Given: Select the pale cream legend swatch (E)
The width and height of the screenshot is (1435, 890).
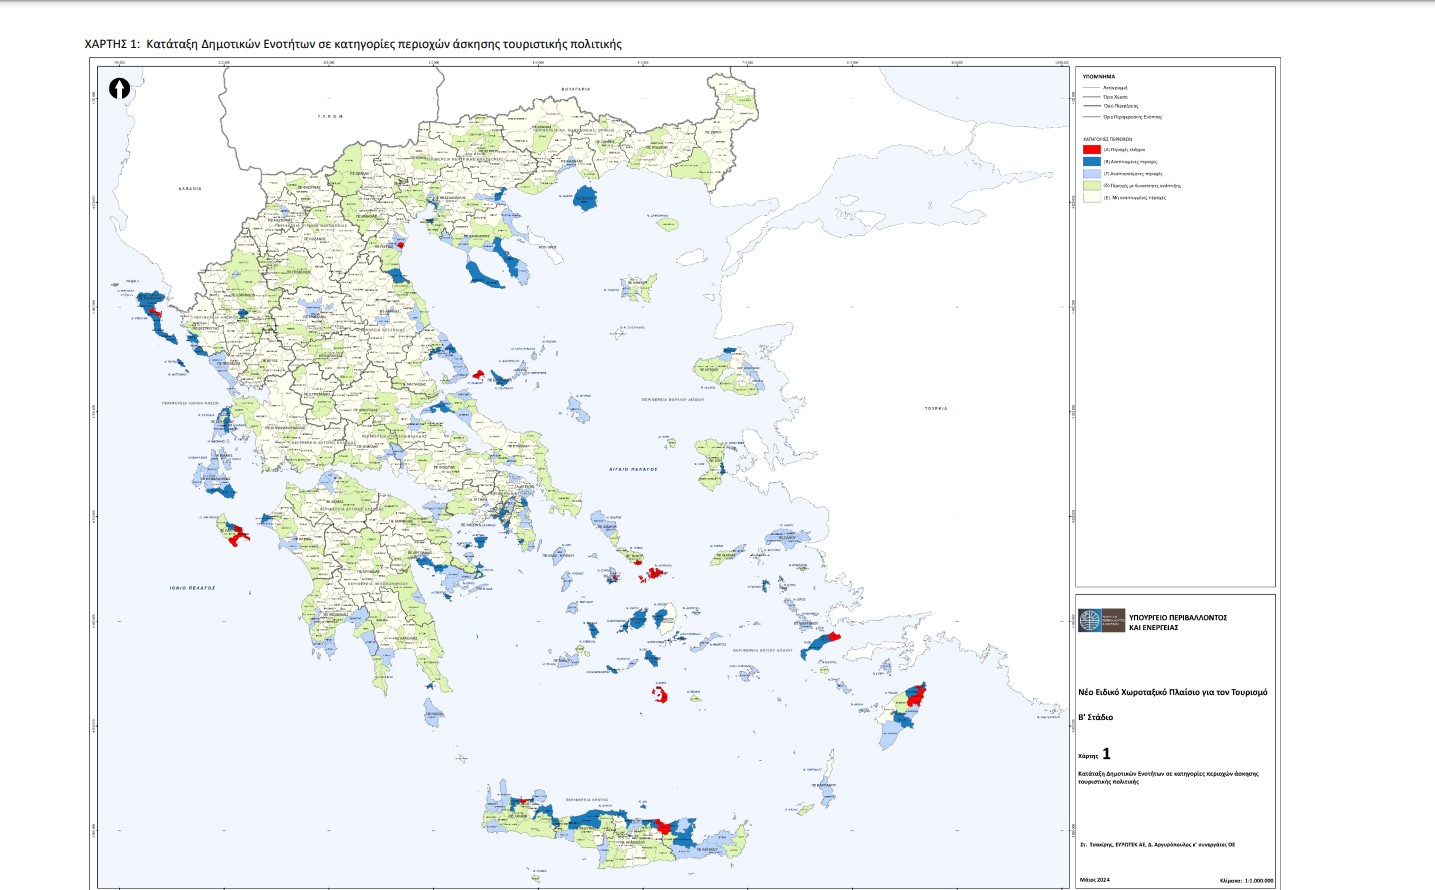Looking at the screenshot, I should 1091,198.
